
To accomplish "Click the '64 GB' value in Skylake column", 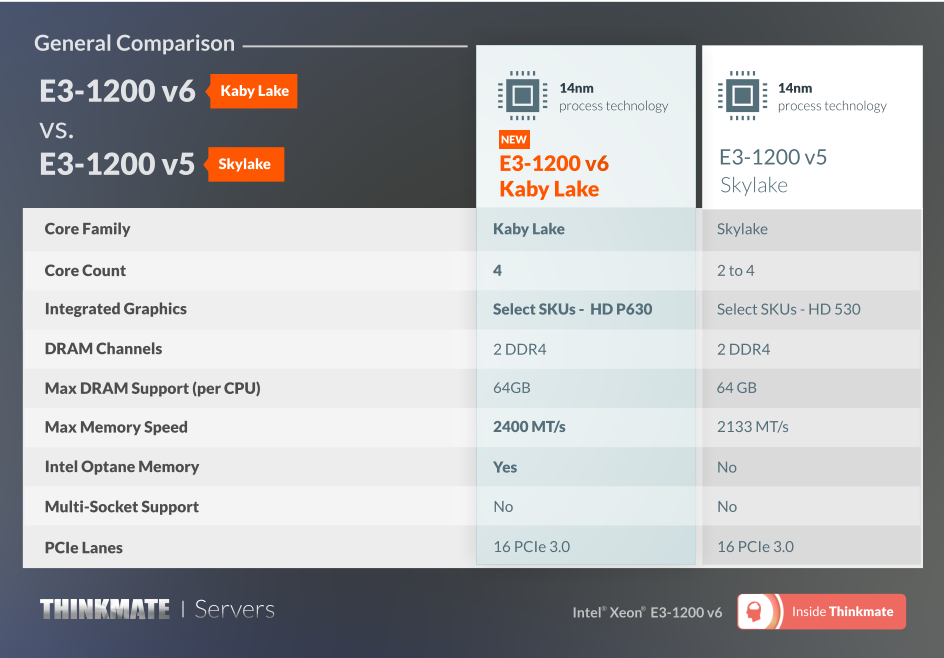I will pos(736,388).
